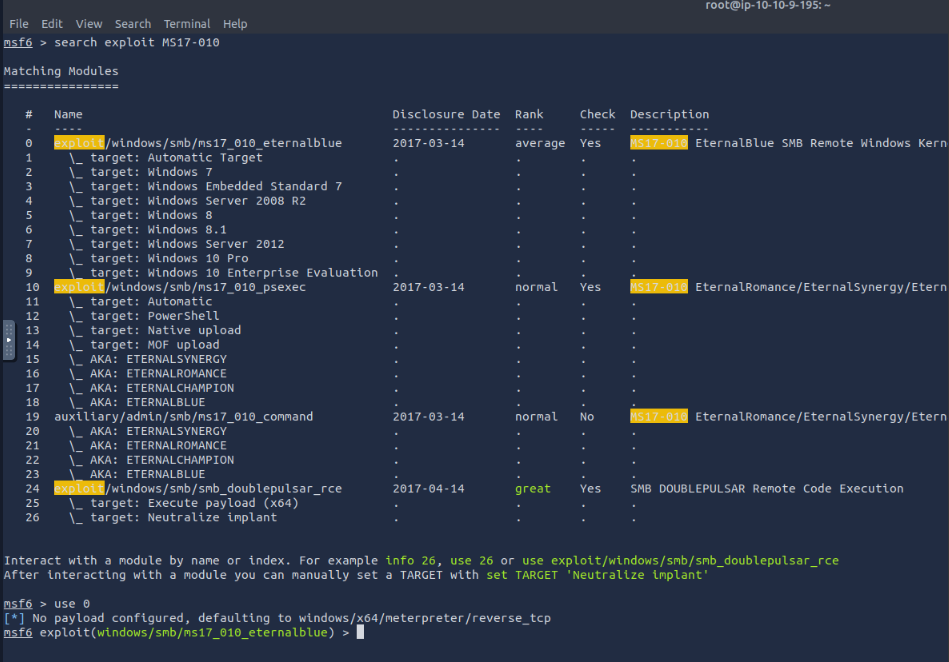This screenshot has width=949, height=662.
Task: Click the green 'use 26' example text
Action: click(471, 561)
